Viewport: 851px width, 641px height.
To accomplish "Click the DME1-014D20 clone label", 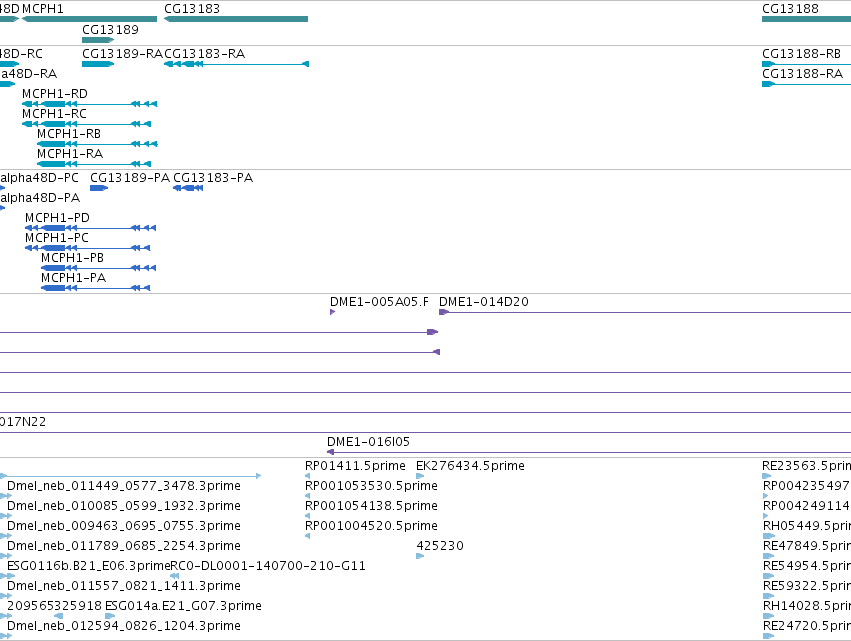I will pyautogui.click(x=484, y=302).
